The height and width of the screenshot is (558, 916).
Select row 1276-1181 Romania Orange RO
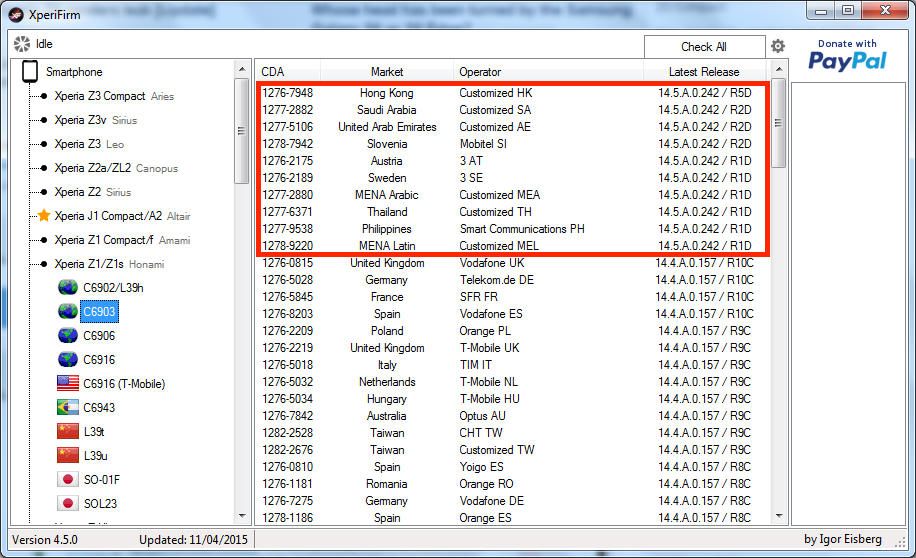pyautogui.click(x=513, y=484)
